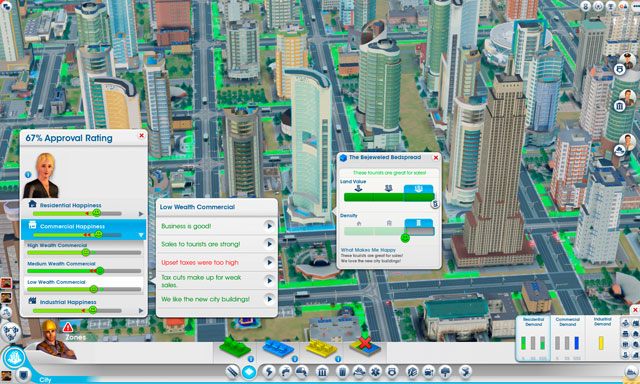The height and width of the screenshot is (384, 640).
Task: Click the blue cube icon in building popup
Action: click(343, 158)
